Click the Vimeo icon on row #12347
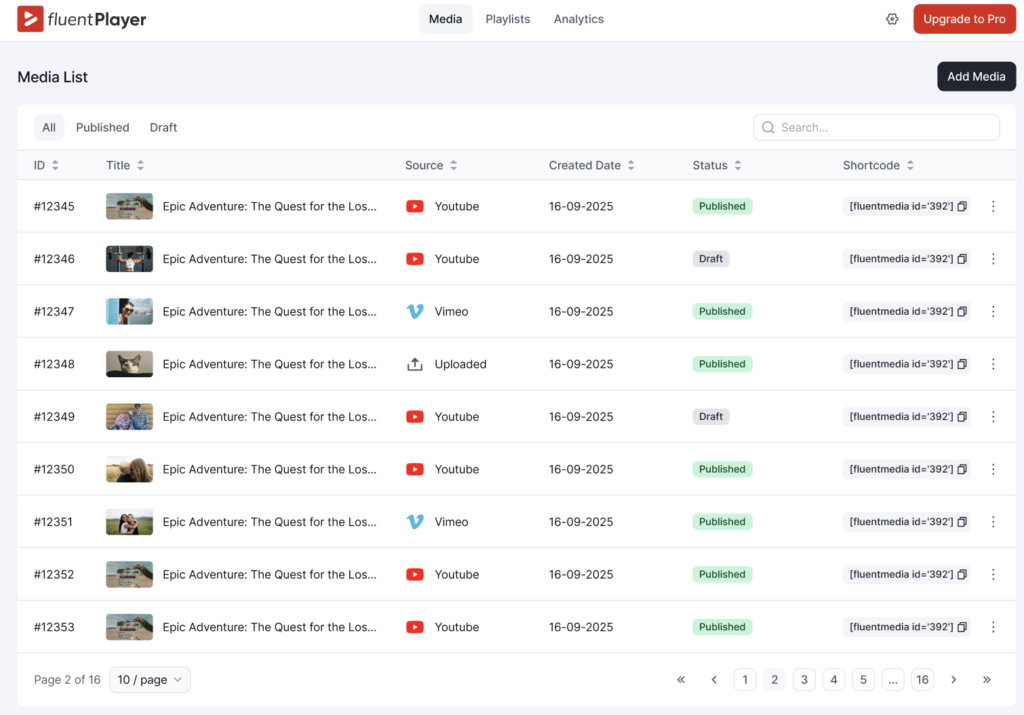 [x=415, y=311]
